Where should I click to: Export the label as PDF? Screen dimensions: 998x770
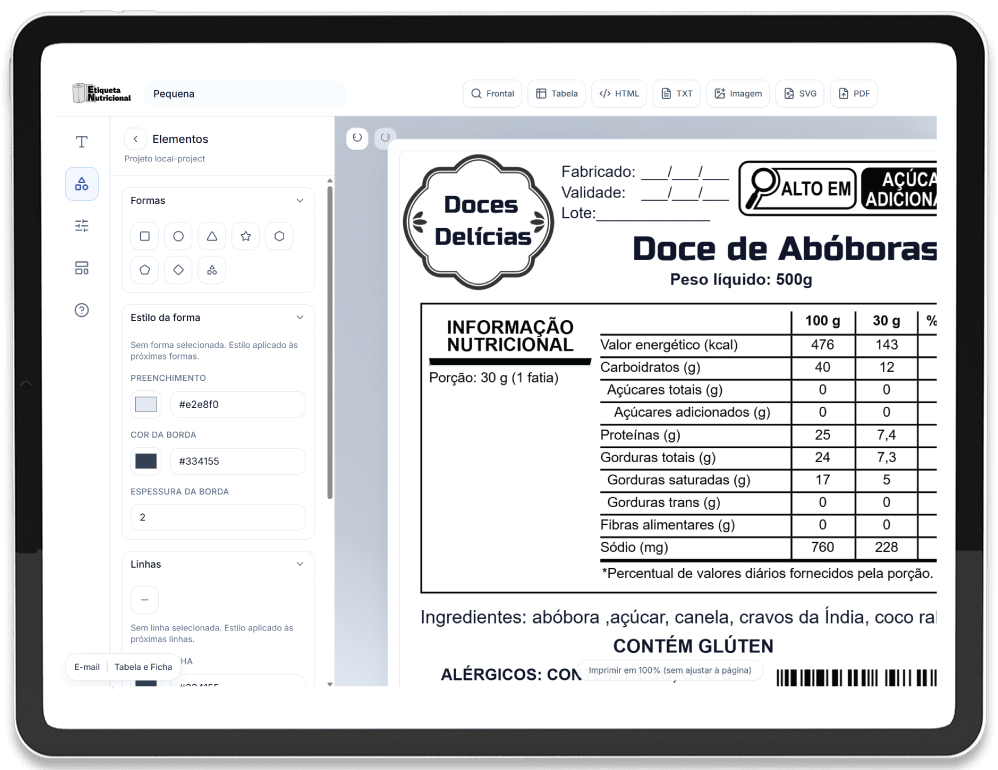[x=853, y=94]
